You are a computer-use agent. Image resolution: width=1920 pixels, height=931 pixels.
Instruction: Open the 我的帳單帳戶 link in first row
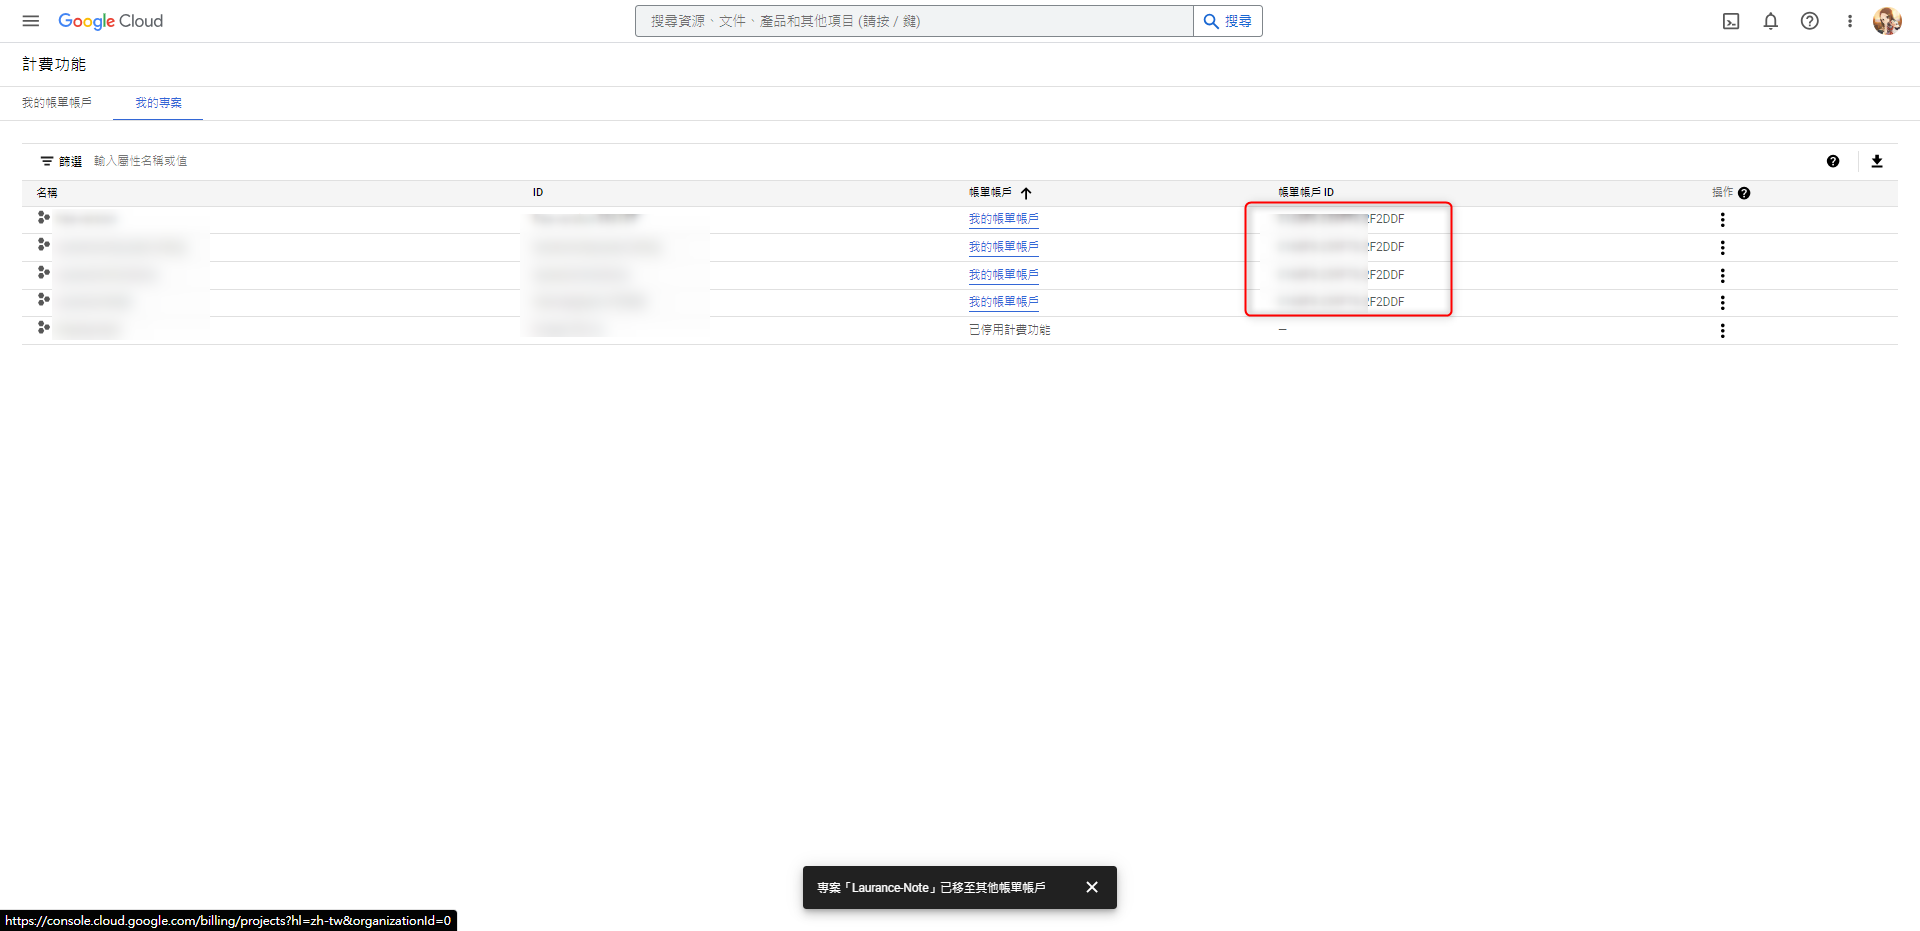[1003, 219]
